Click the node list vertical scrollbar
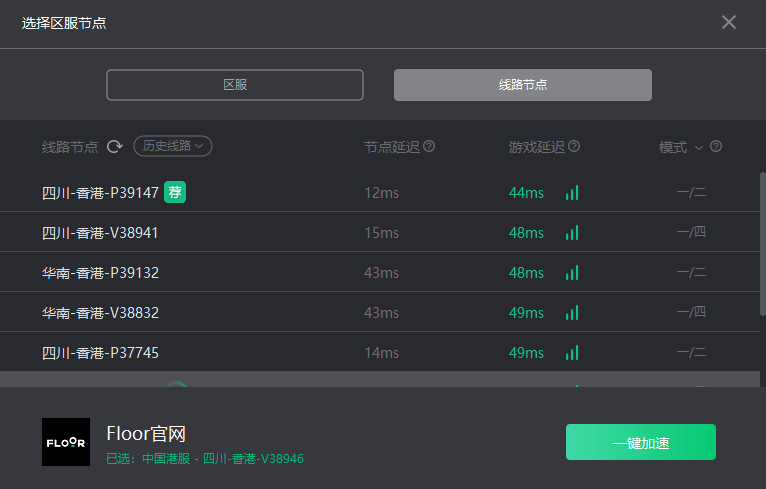766x489 pixels. 762,245
